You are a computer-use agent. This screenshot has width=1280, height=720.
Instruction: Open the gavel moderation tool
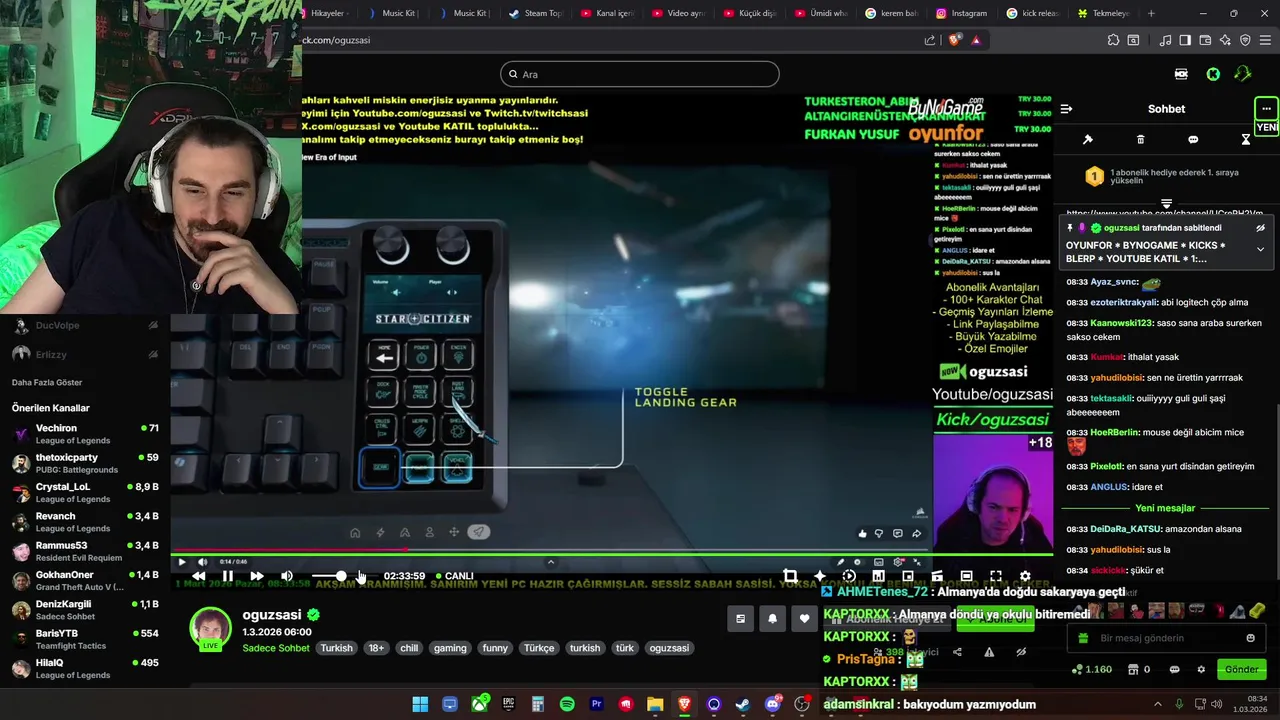[x=1088, y=140]
